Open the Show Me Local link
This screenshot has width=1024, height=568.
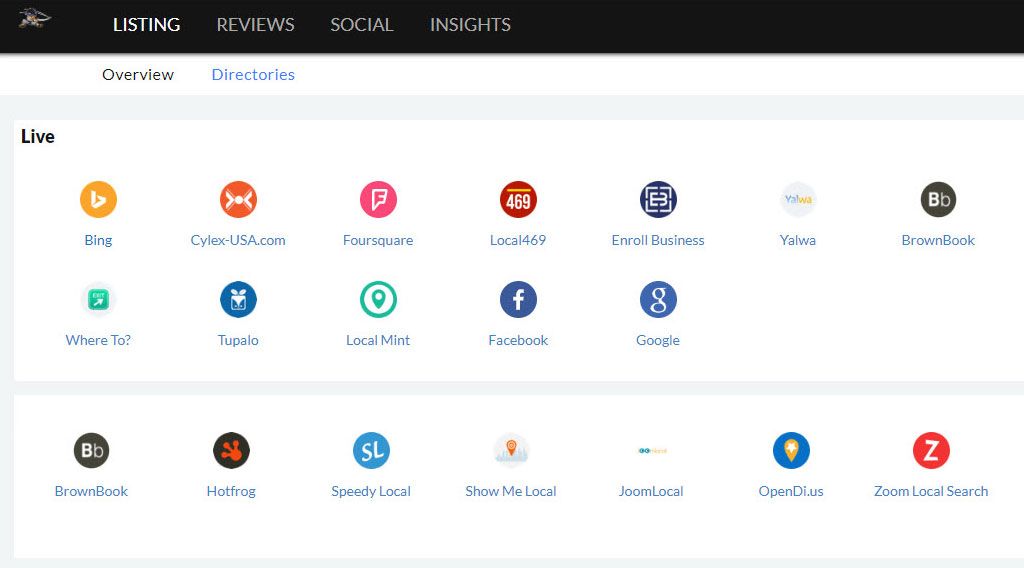[x=511, y=491]
